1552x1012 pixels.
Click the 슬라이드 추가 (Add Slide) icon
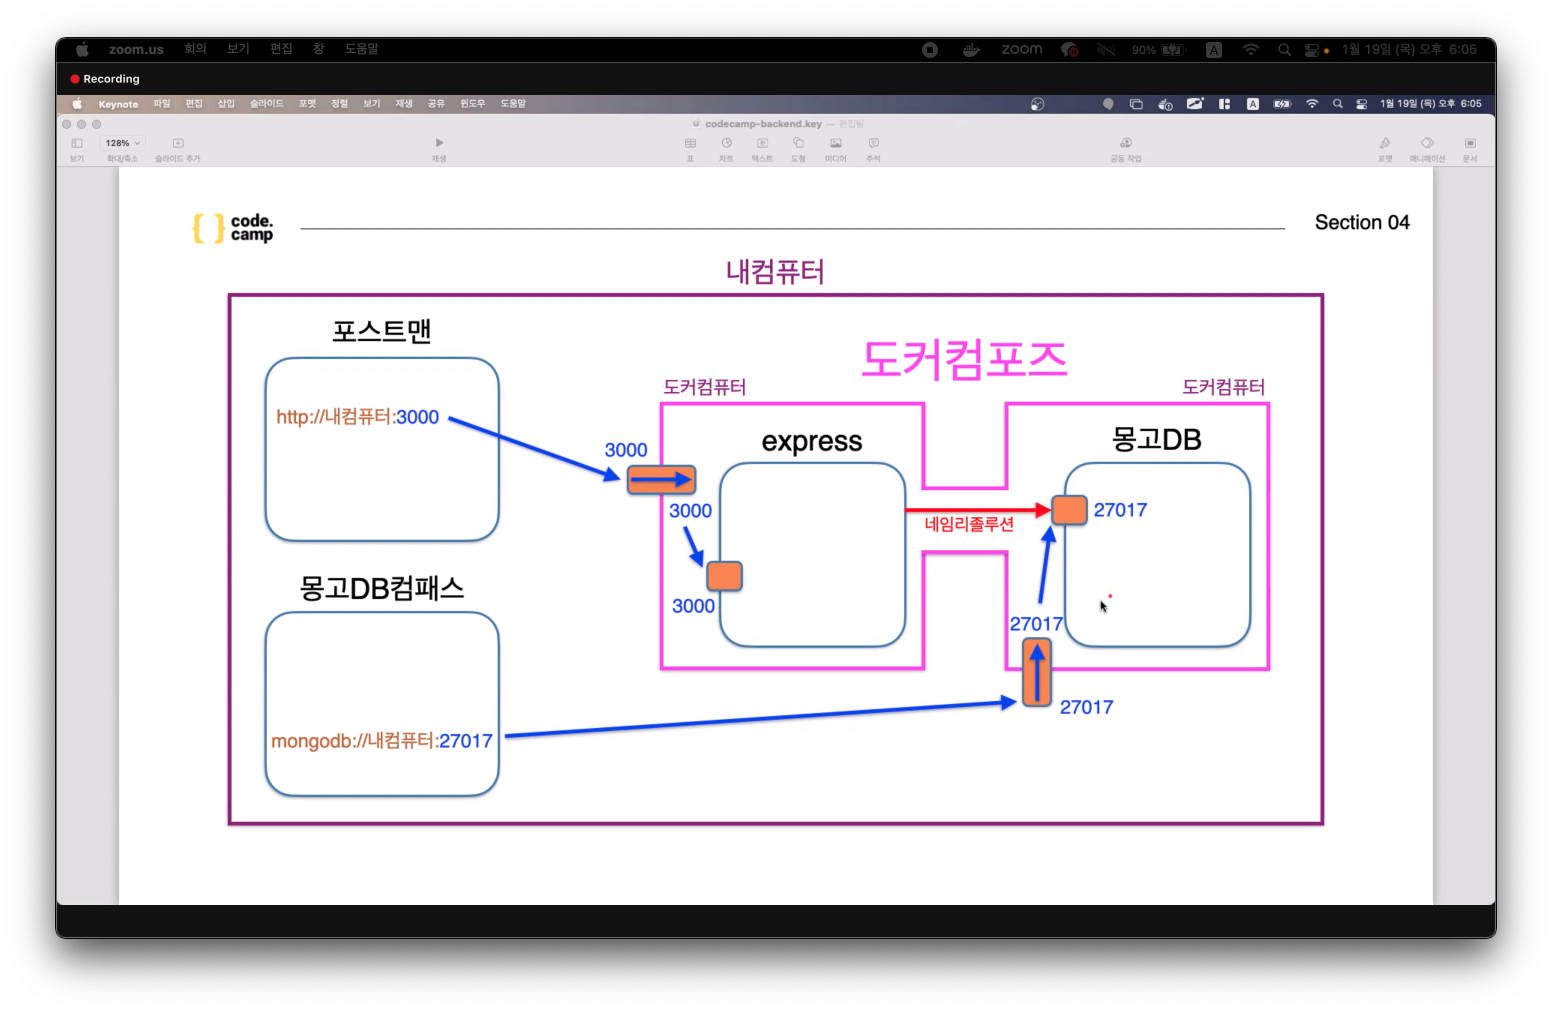coord(178,143)
